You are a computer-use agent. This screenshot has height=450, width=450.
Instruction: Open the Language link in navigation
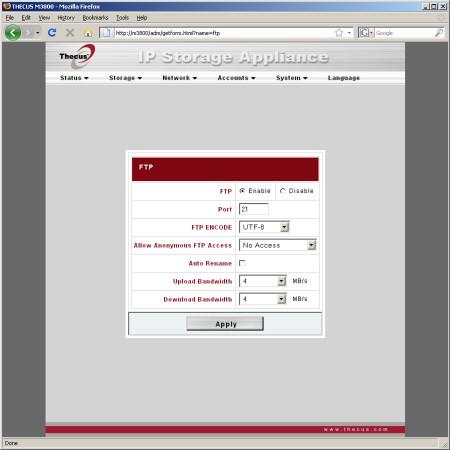coord(344,78)
